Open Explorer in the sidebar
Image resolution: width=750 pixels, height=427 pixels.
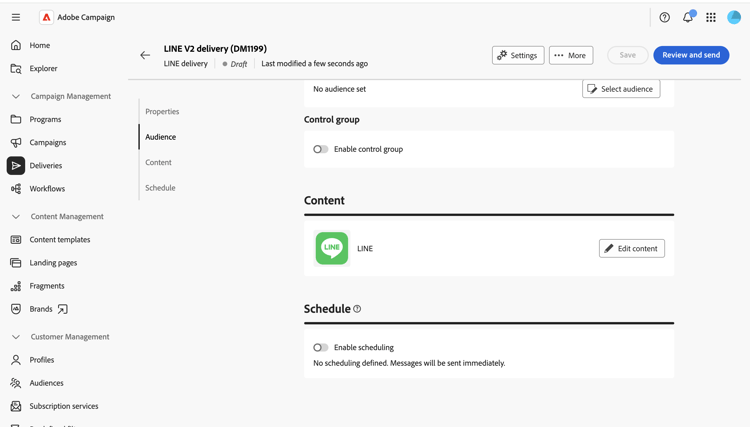pos(44,68)
